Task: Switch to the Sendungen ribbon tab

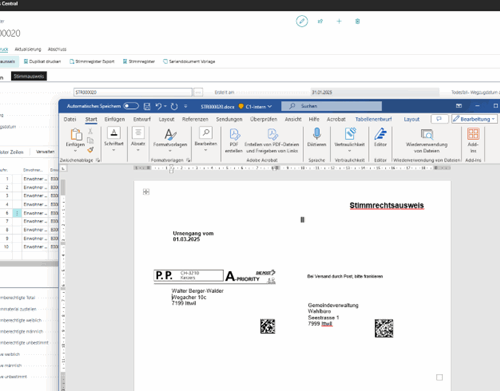Action: 229,119
